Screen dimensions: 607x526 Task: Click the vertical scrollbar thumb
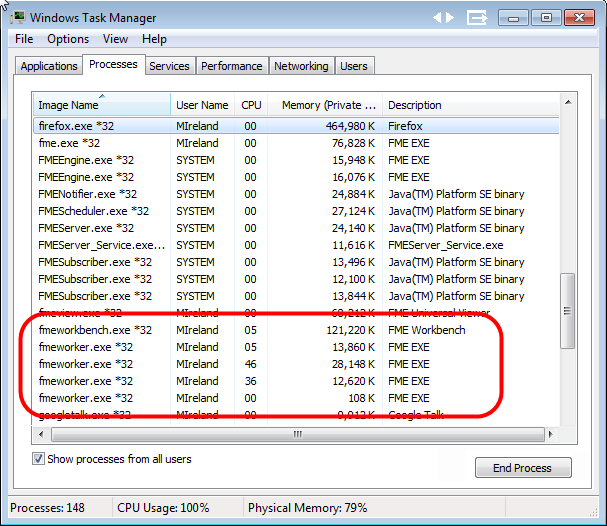point(568,311)
